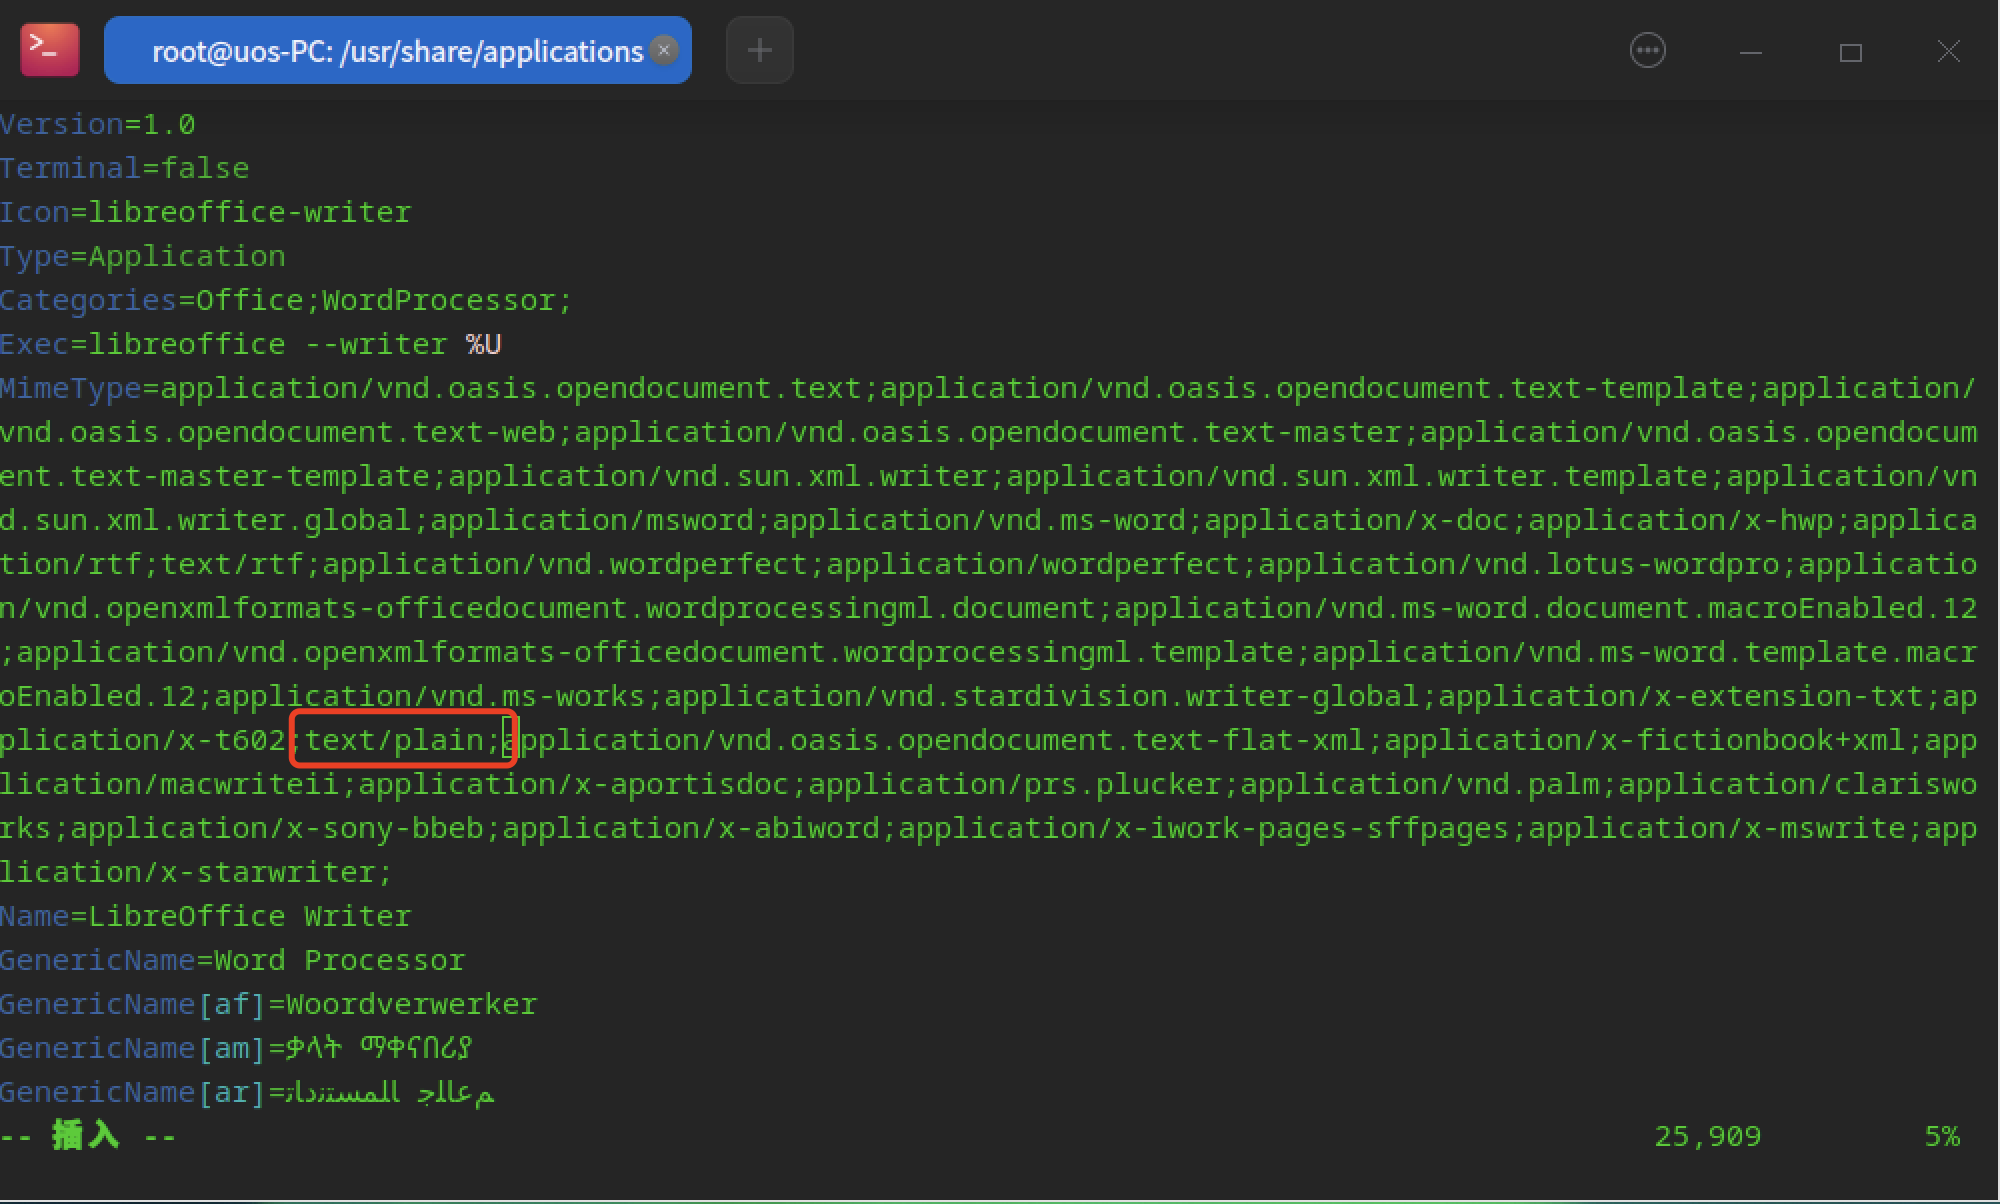Click the Version=1.0 line
Screen dimensions: 2000x1204
pyautogui.click(x=98, y=125)
